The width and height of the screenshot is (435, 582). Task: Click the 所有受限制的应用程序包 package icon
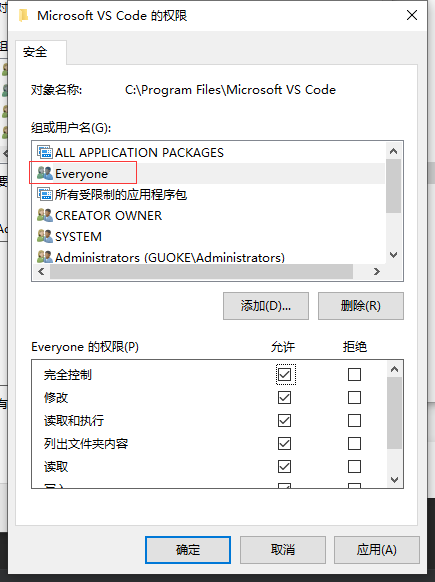(45, 194)
